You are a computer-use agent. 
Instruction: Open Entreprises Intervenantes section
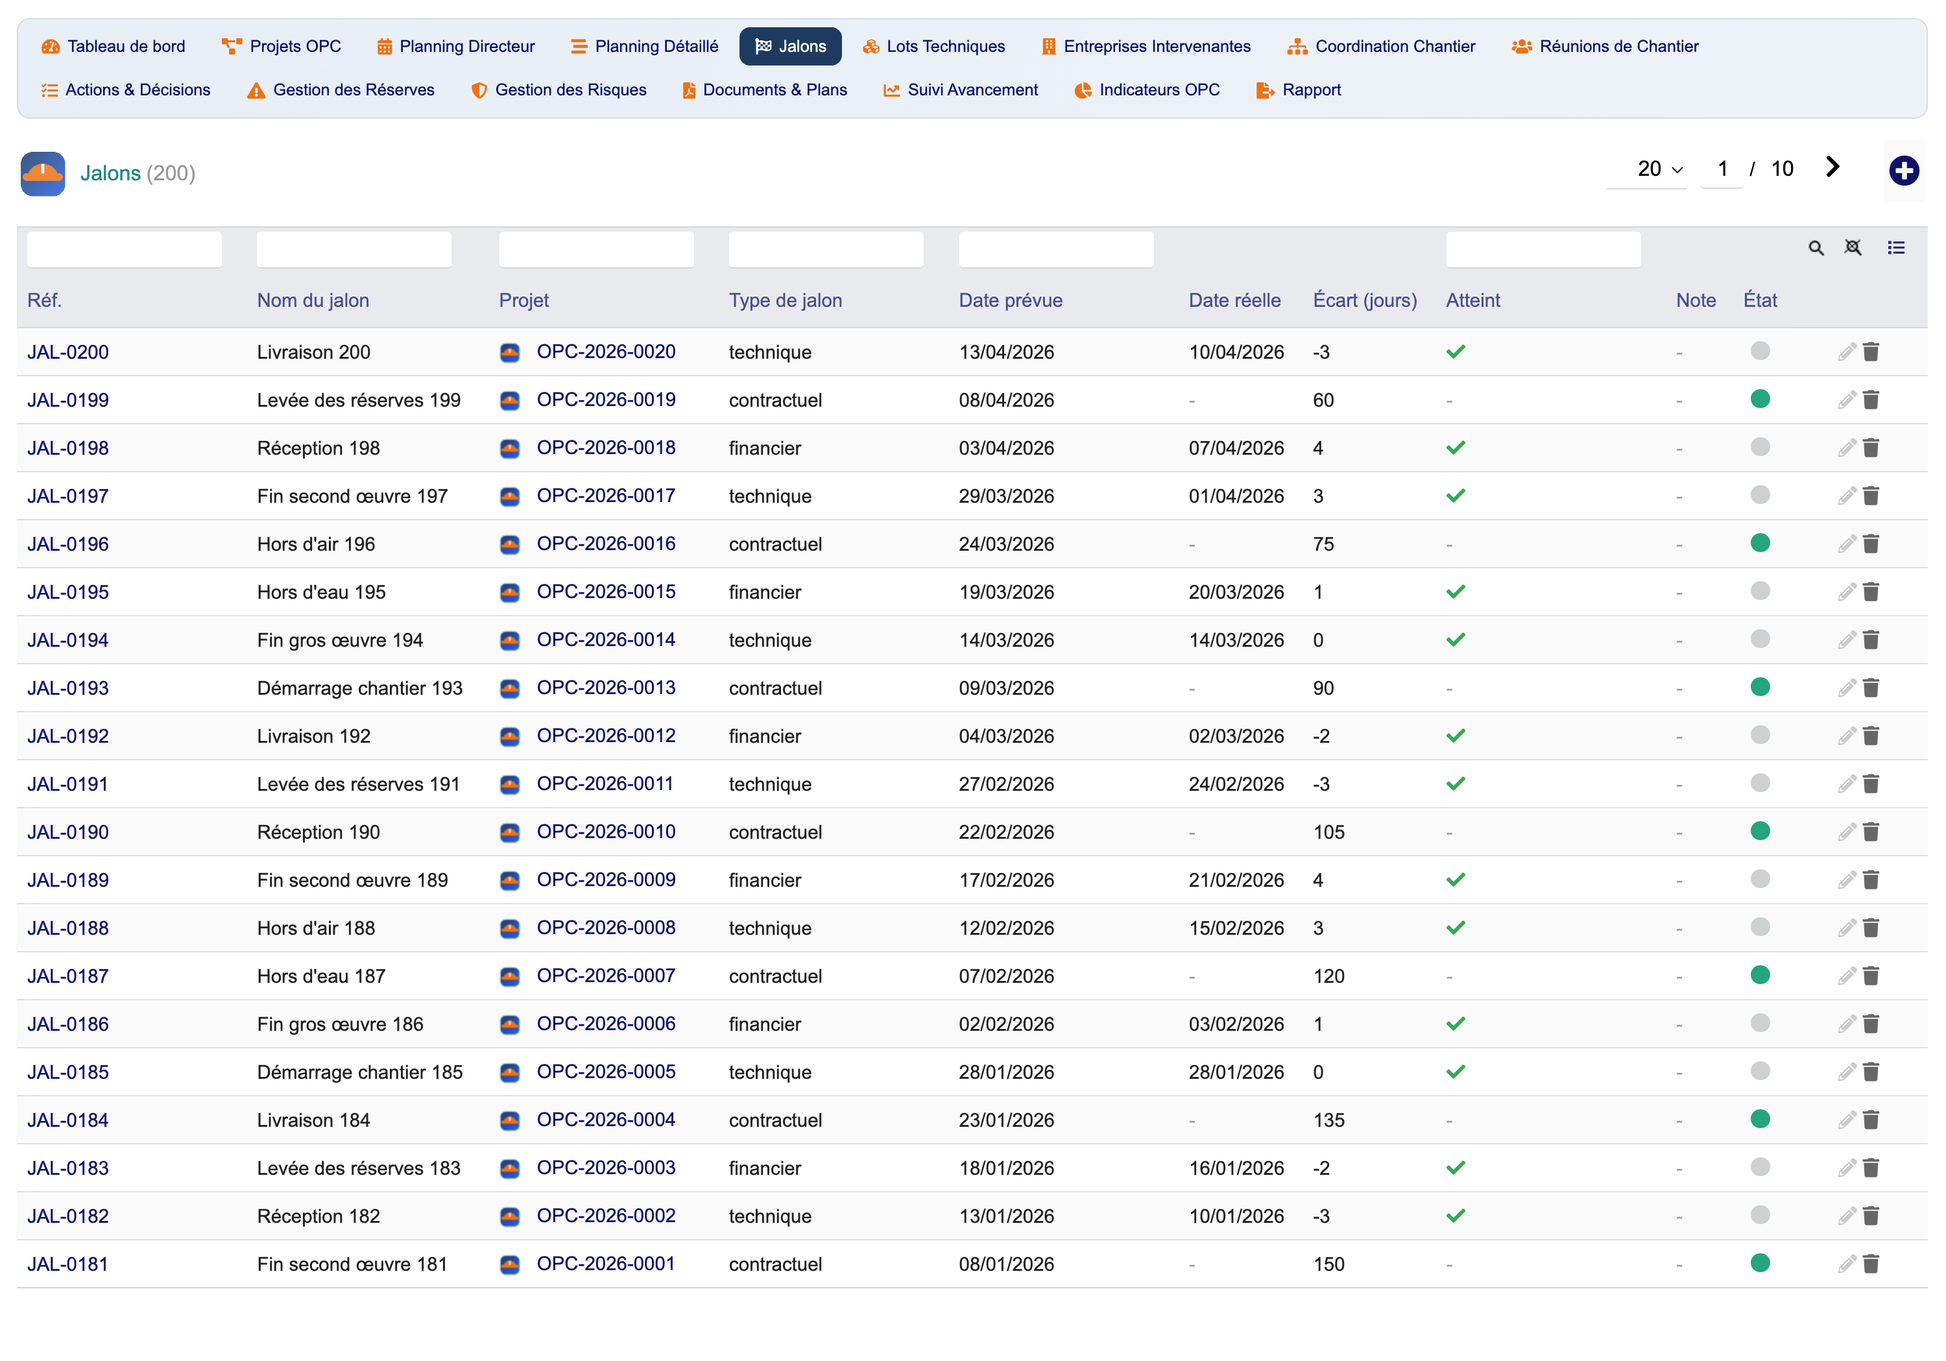click(1146, 46)
